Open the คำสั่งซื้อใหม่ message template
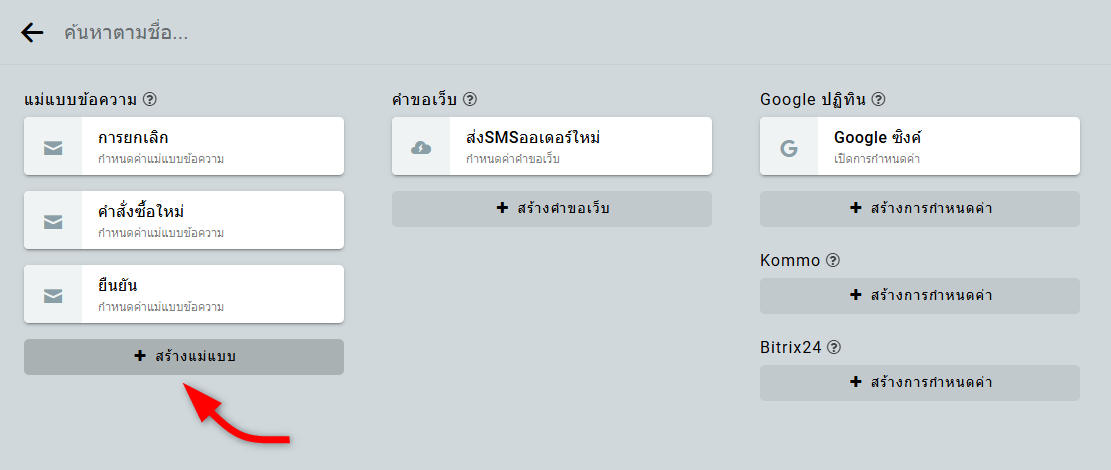The width and height of the screenshot is (1111, 470). pyautogui.click(x=210, y=220)
